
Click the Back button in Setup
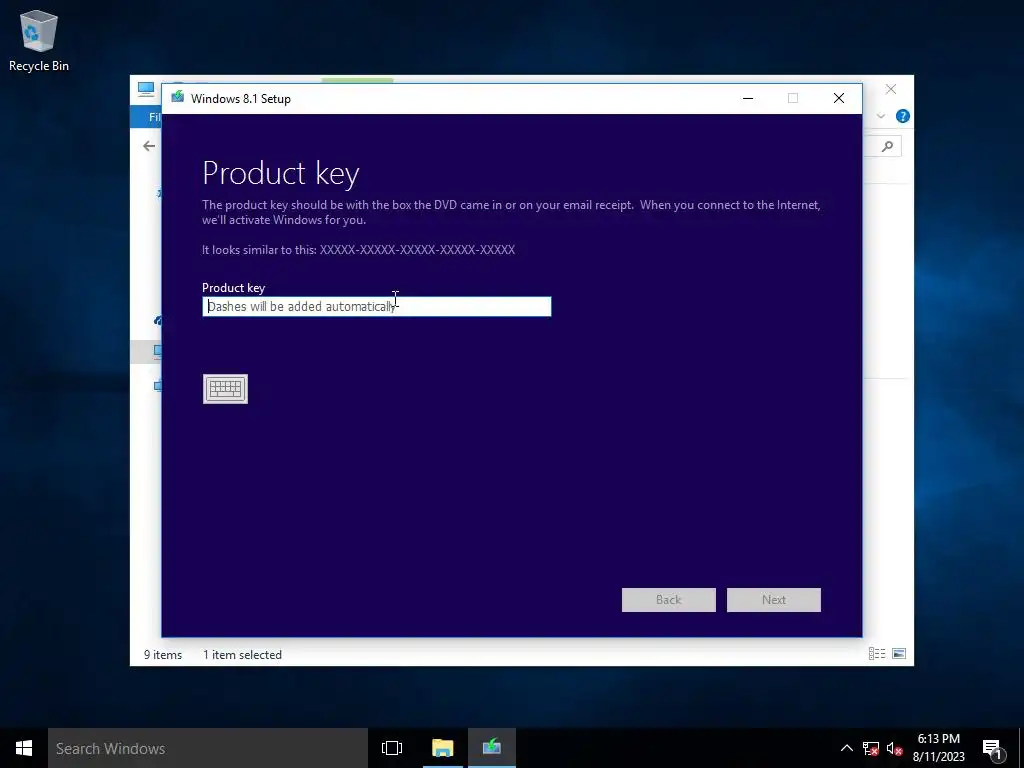pos(669,600)
